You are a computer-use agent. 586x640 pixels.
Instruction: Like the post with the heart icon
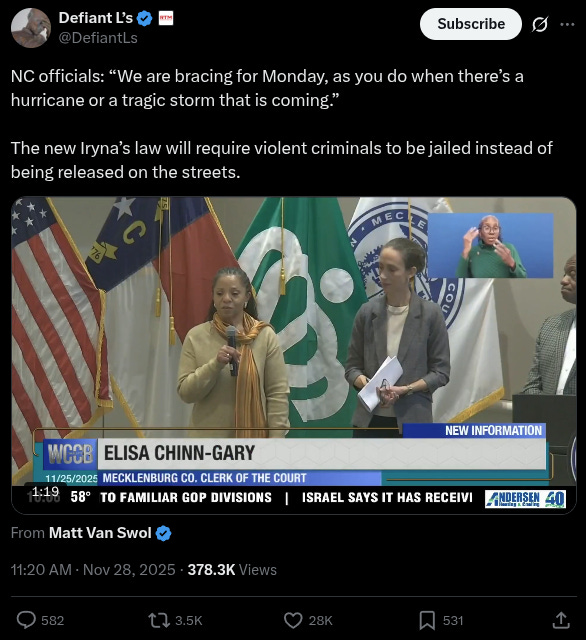pos(293,620)
